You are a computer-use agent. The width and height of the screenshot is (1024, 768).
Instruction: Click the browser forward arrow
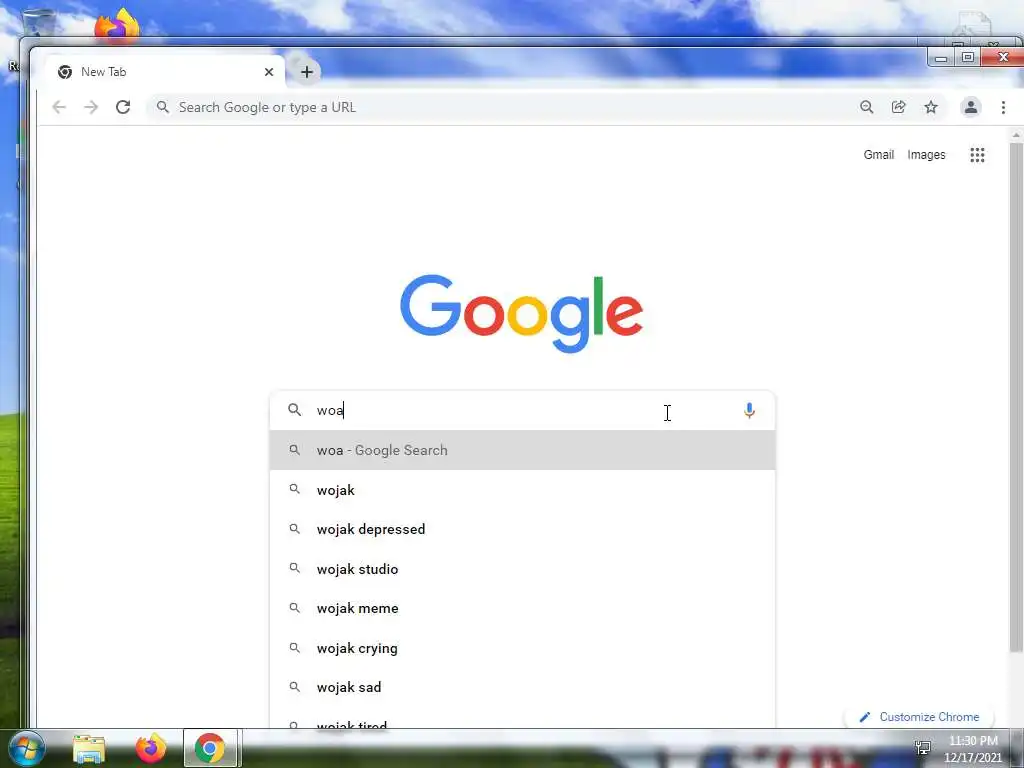[91, 107]
